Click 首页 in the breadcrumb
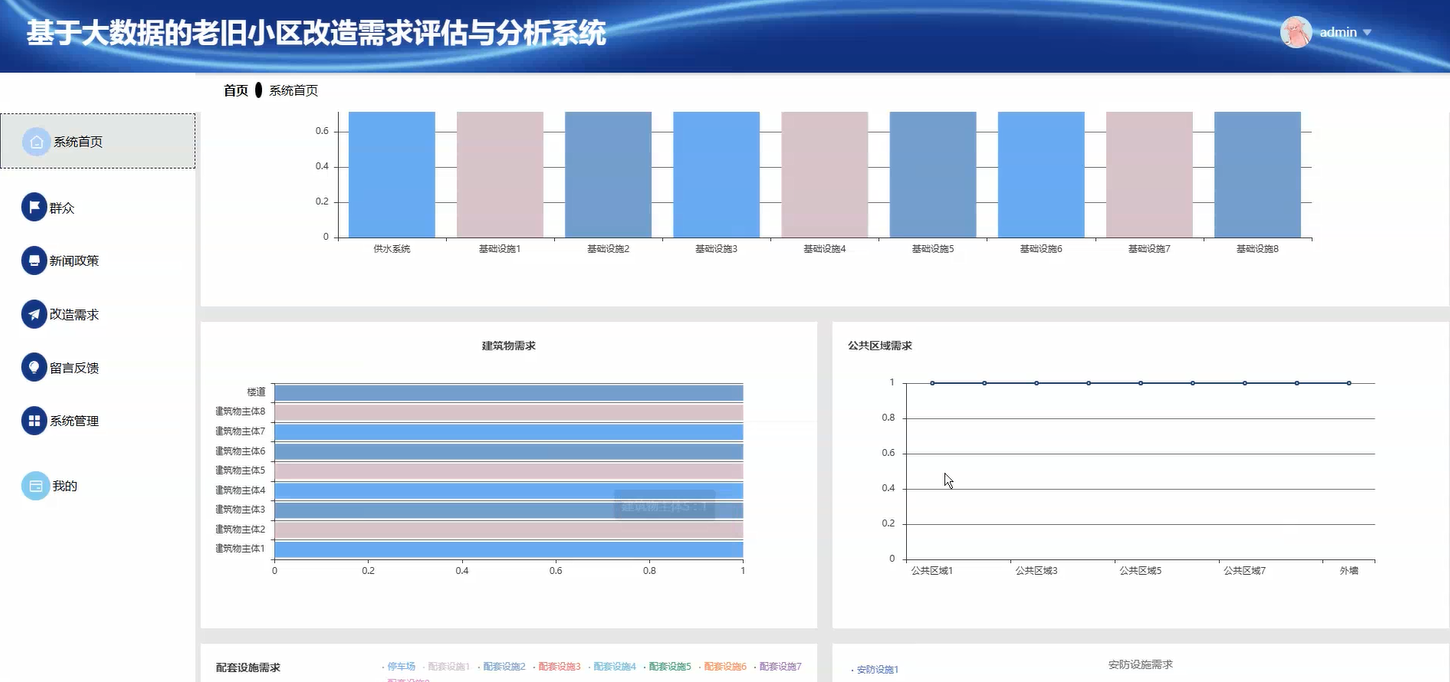1450x682 pixels. pyautogui.click(x=235, y=90)
